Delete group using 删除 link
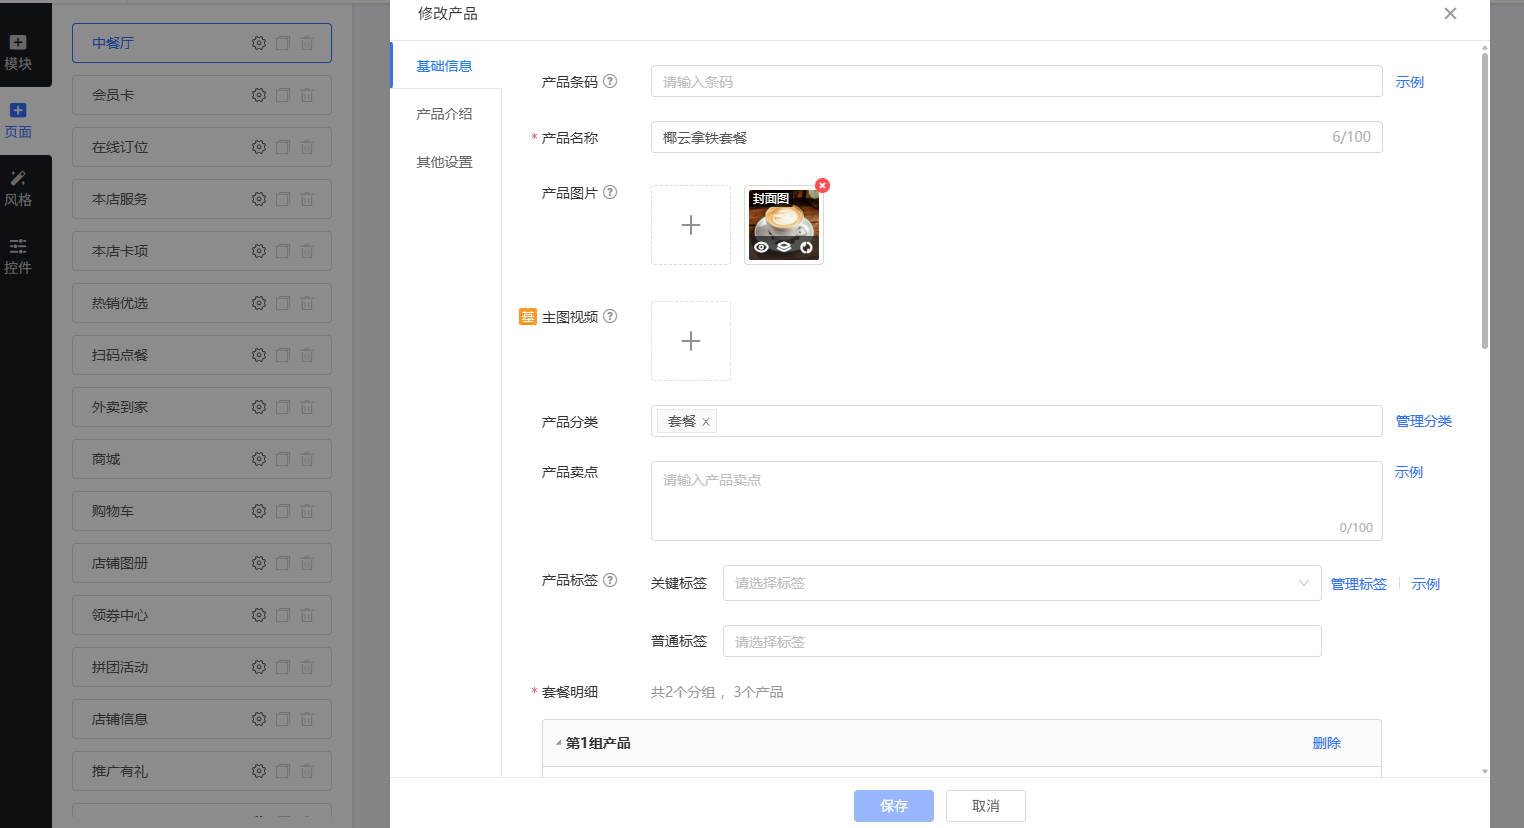1524x828 pixels. tap(1326, 743)
